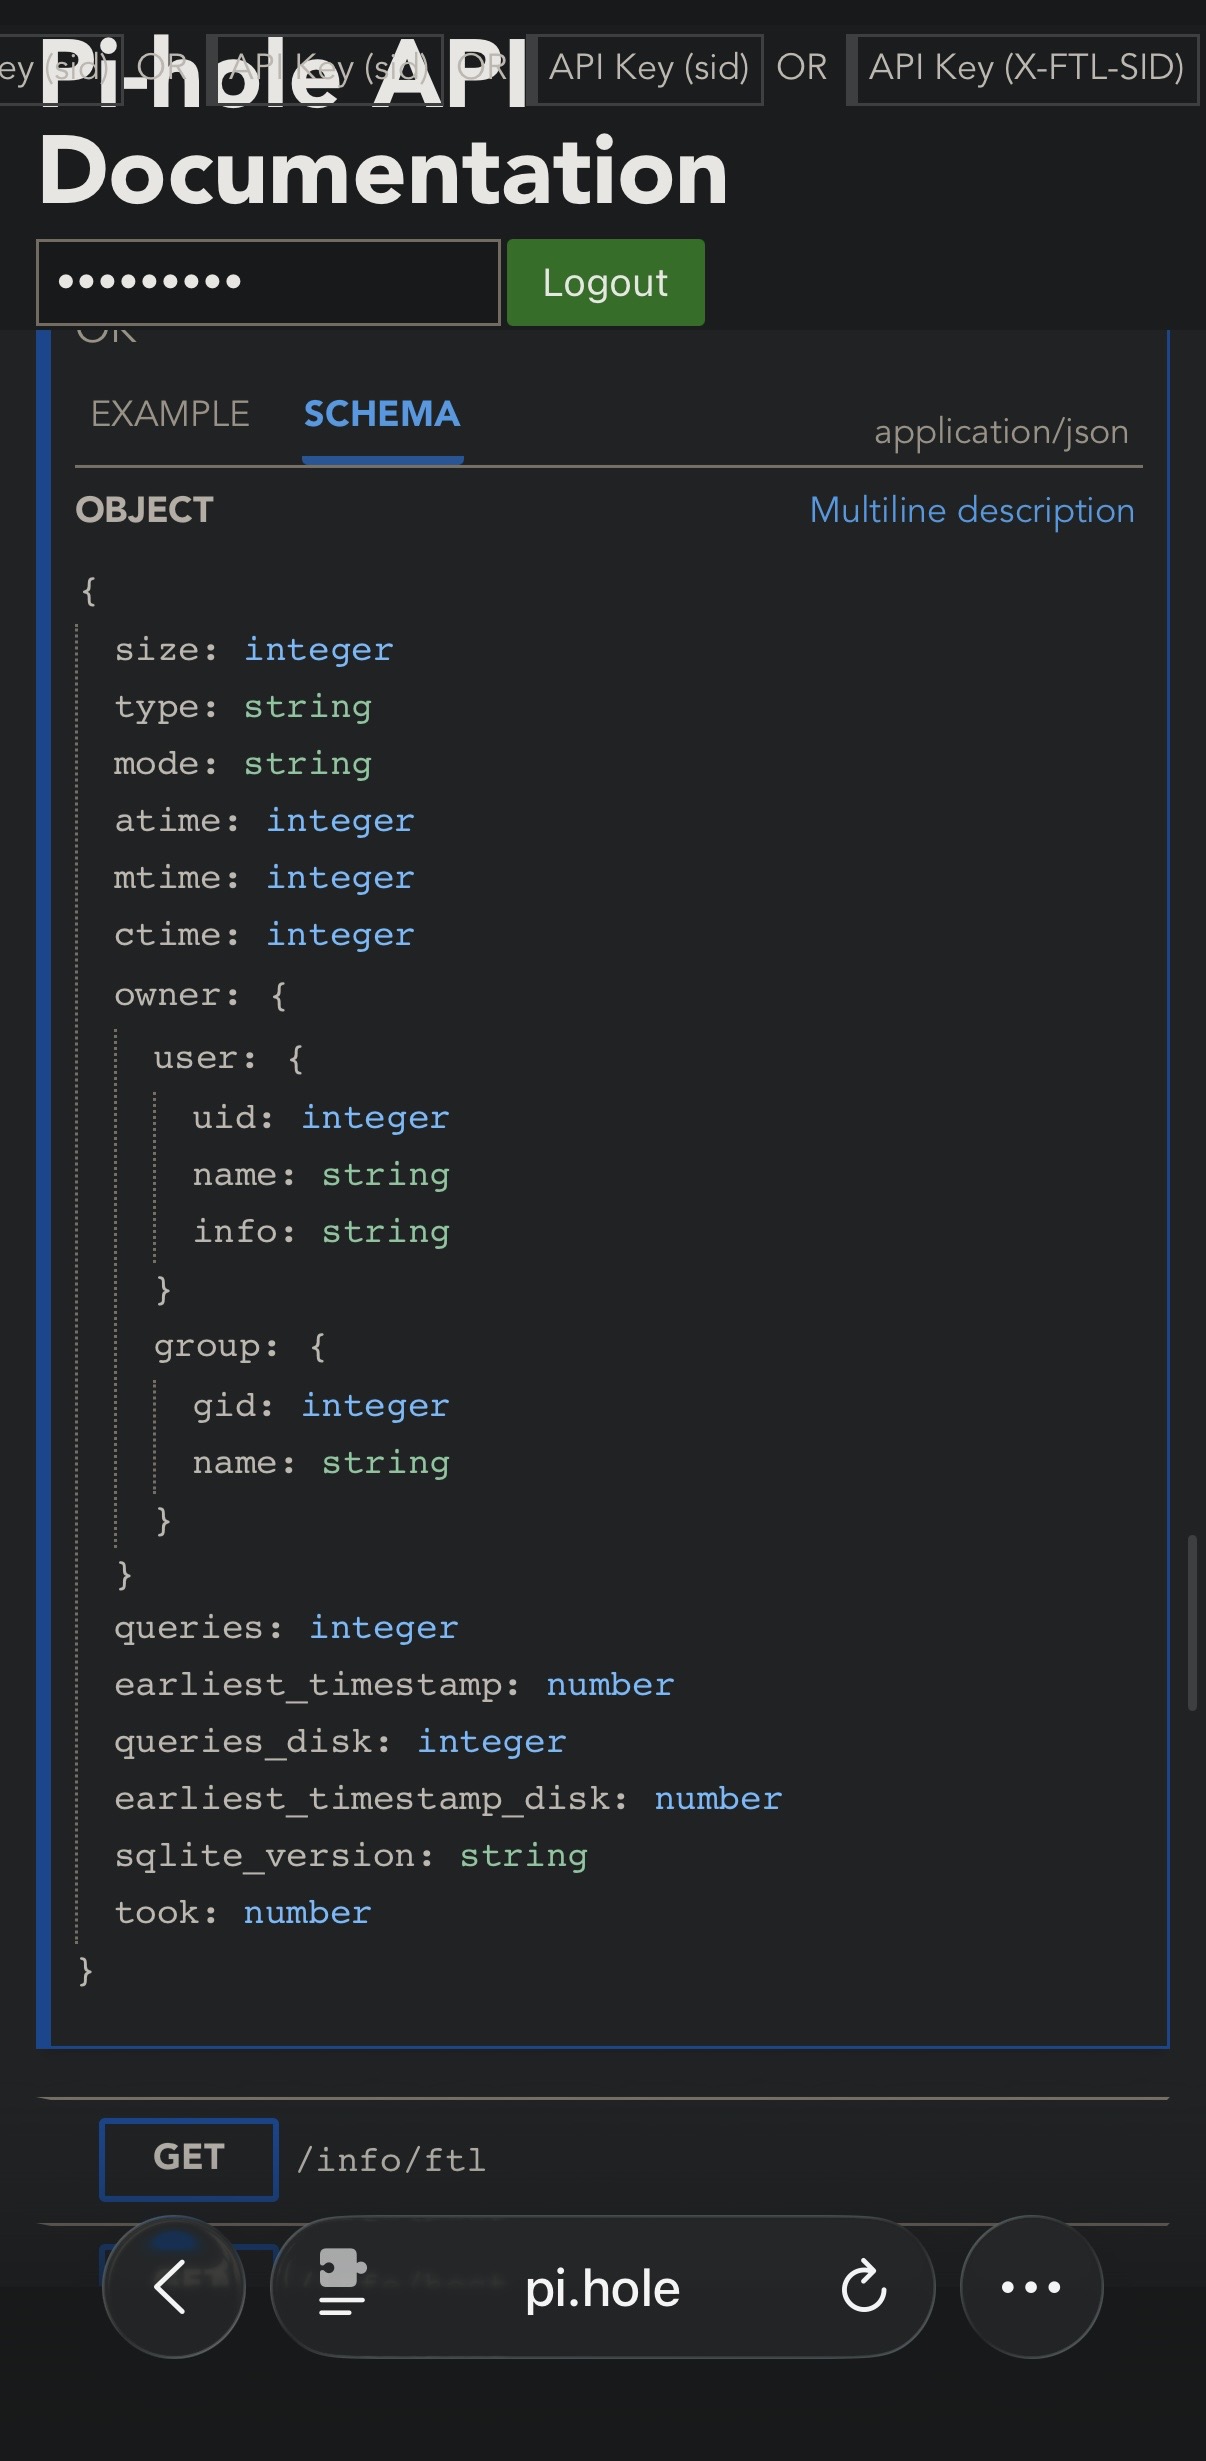The image size is (1206, 2461).
Task: Focus the masked API key field
Action: coord(268,282)
